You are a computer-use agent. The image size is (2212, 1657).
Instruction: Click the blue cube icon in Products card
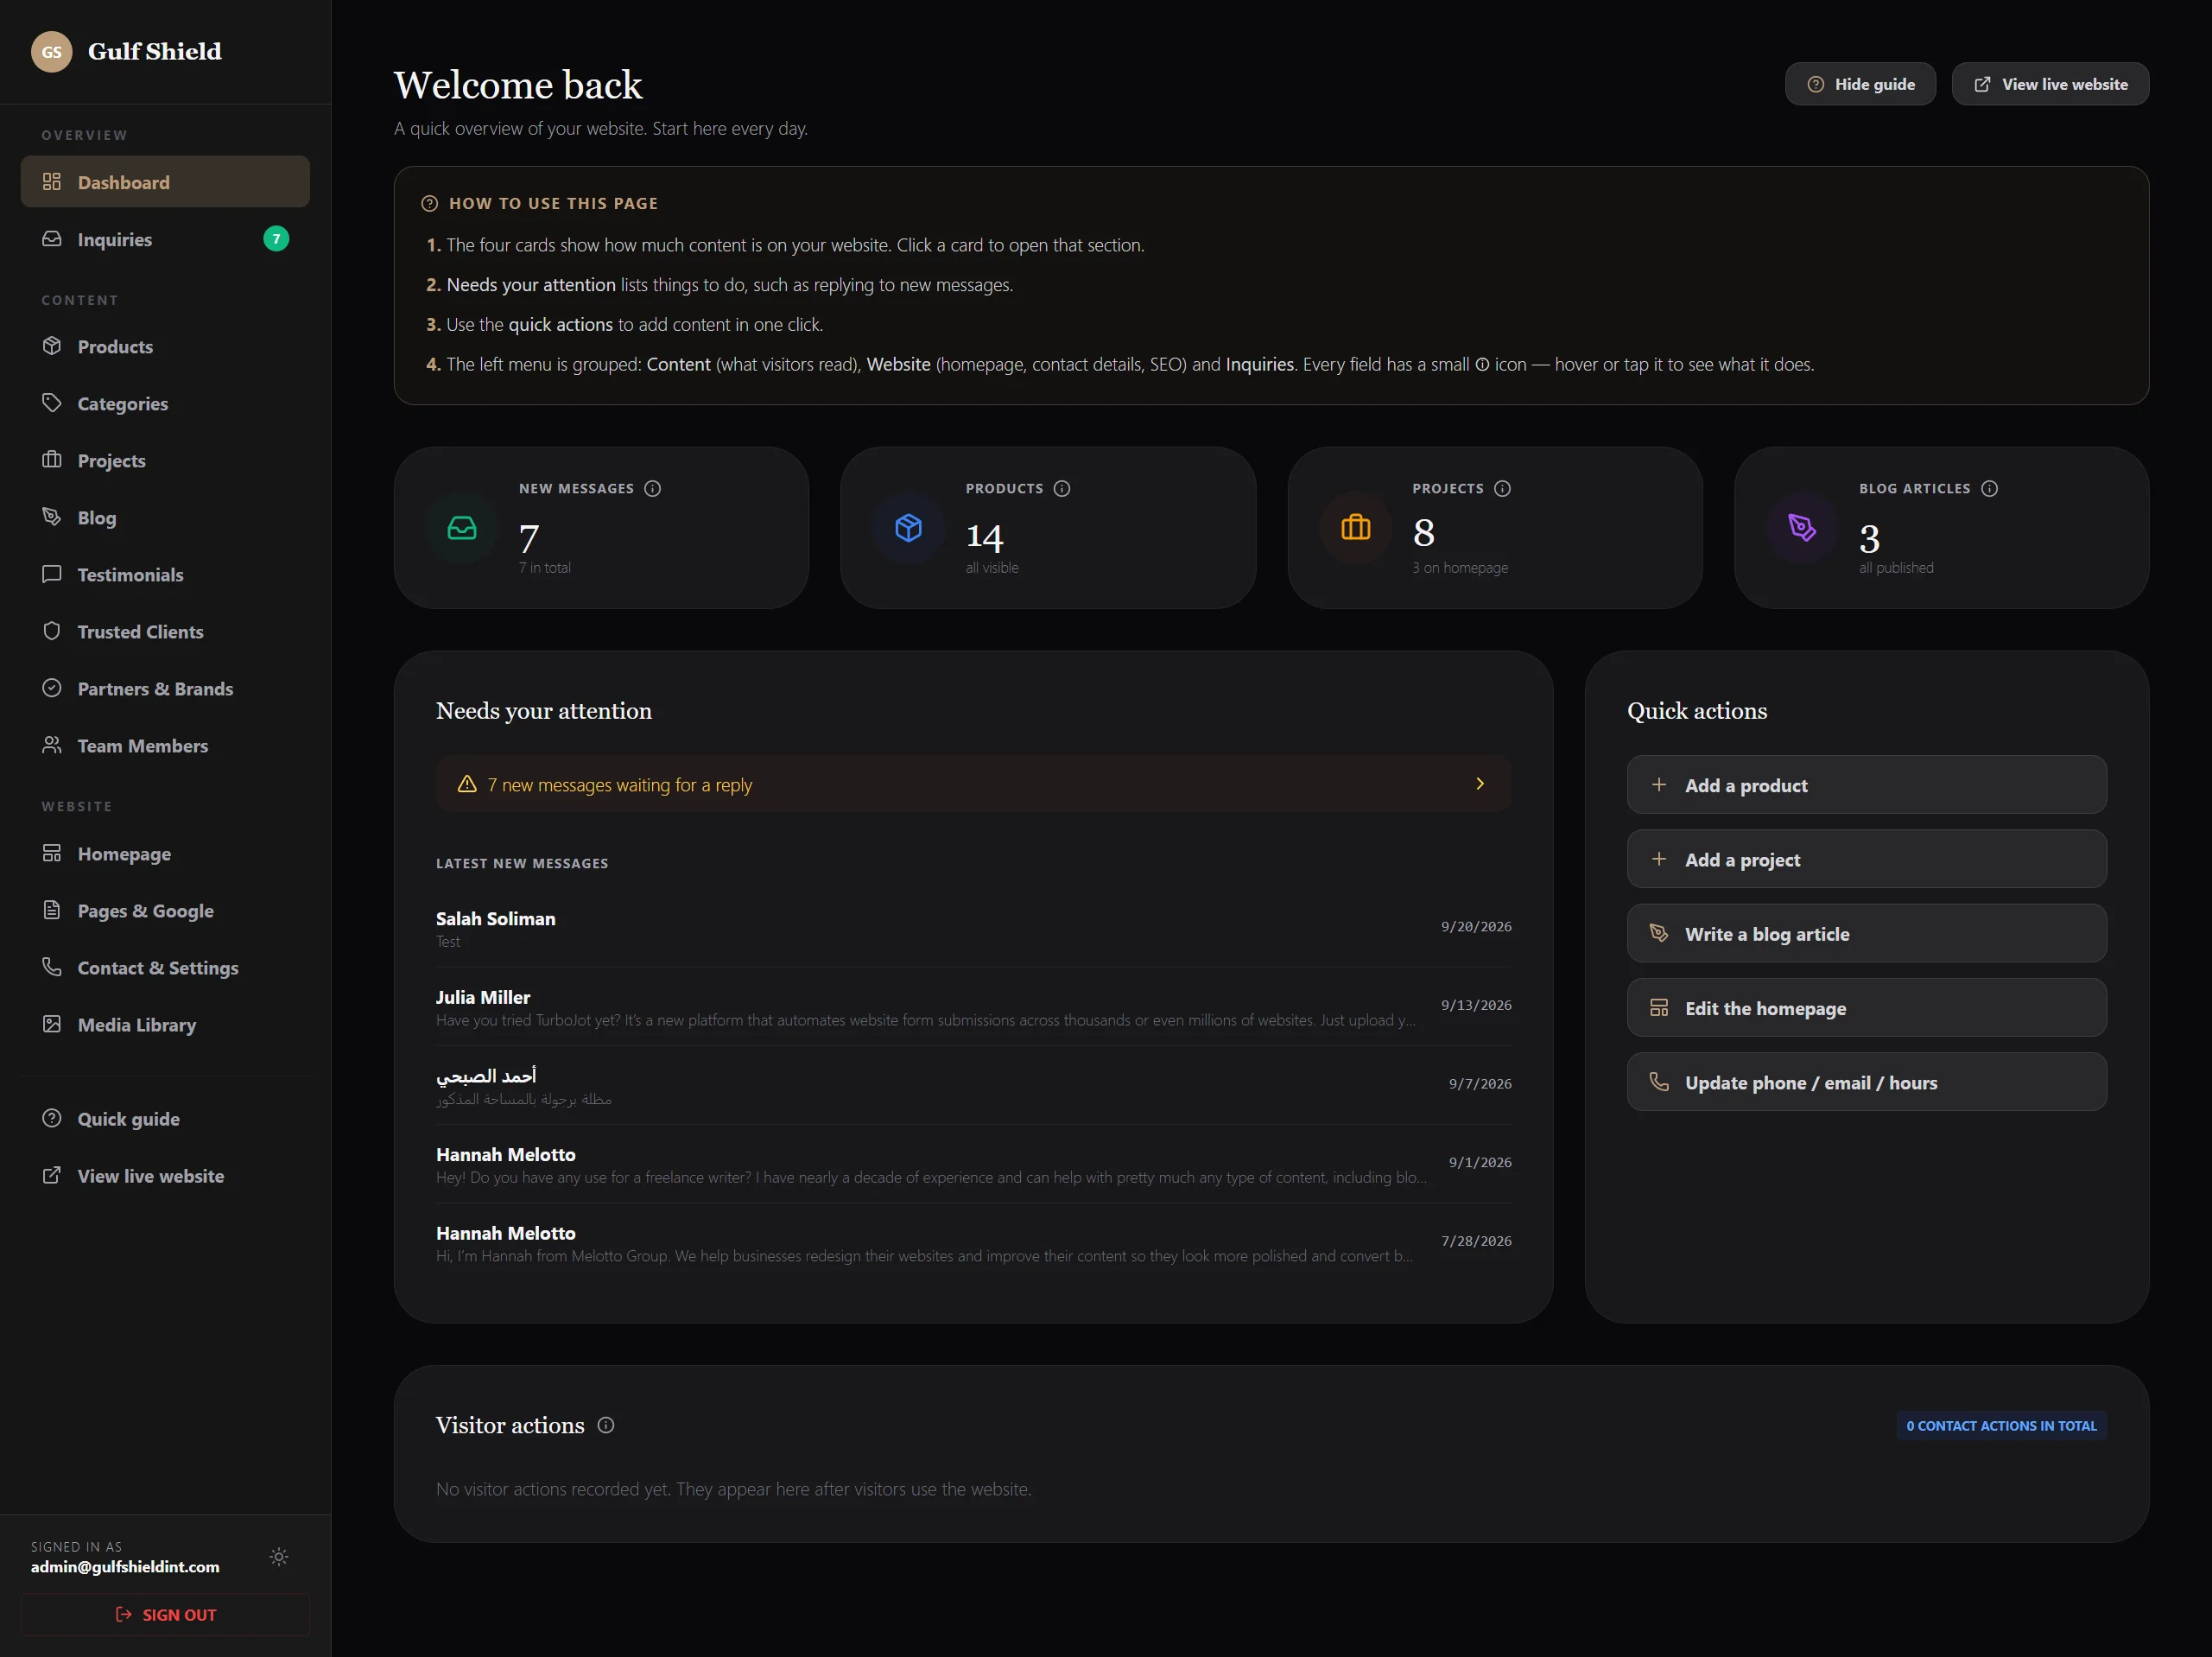[908, 527]
